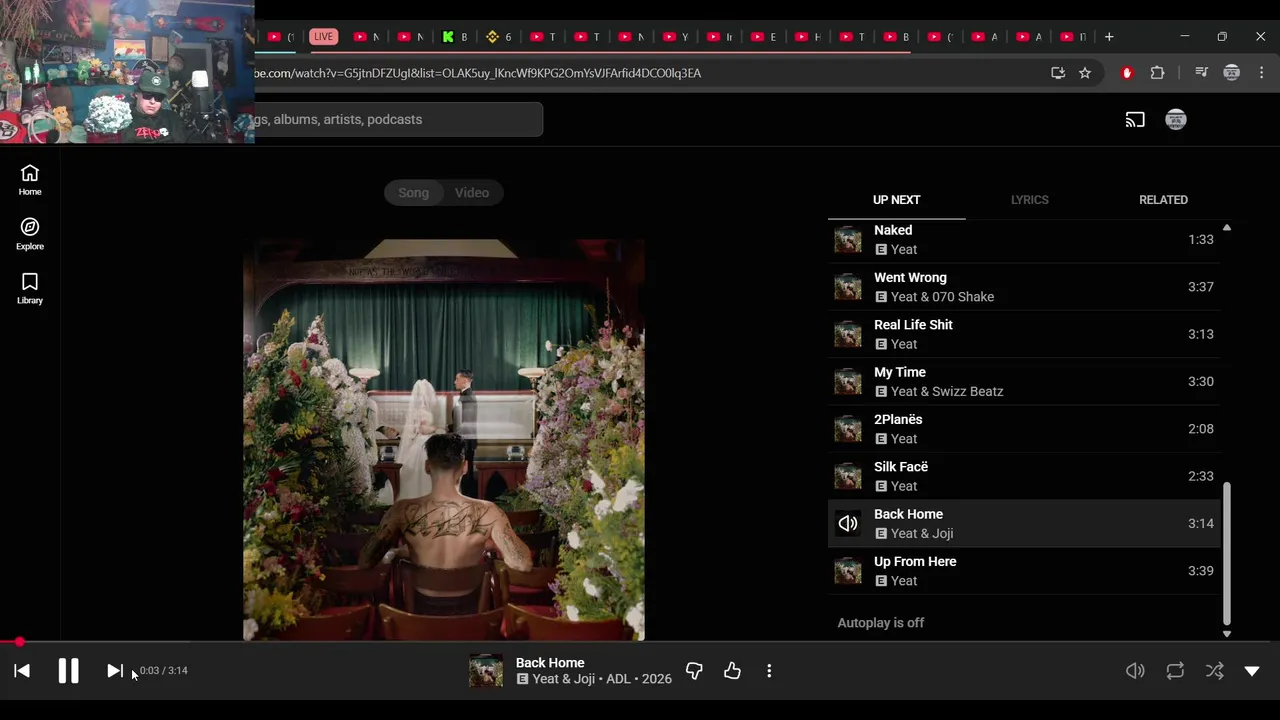Select the LYRICS tab
Screen dimensions: 1280x720
[1029, 200]
